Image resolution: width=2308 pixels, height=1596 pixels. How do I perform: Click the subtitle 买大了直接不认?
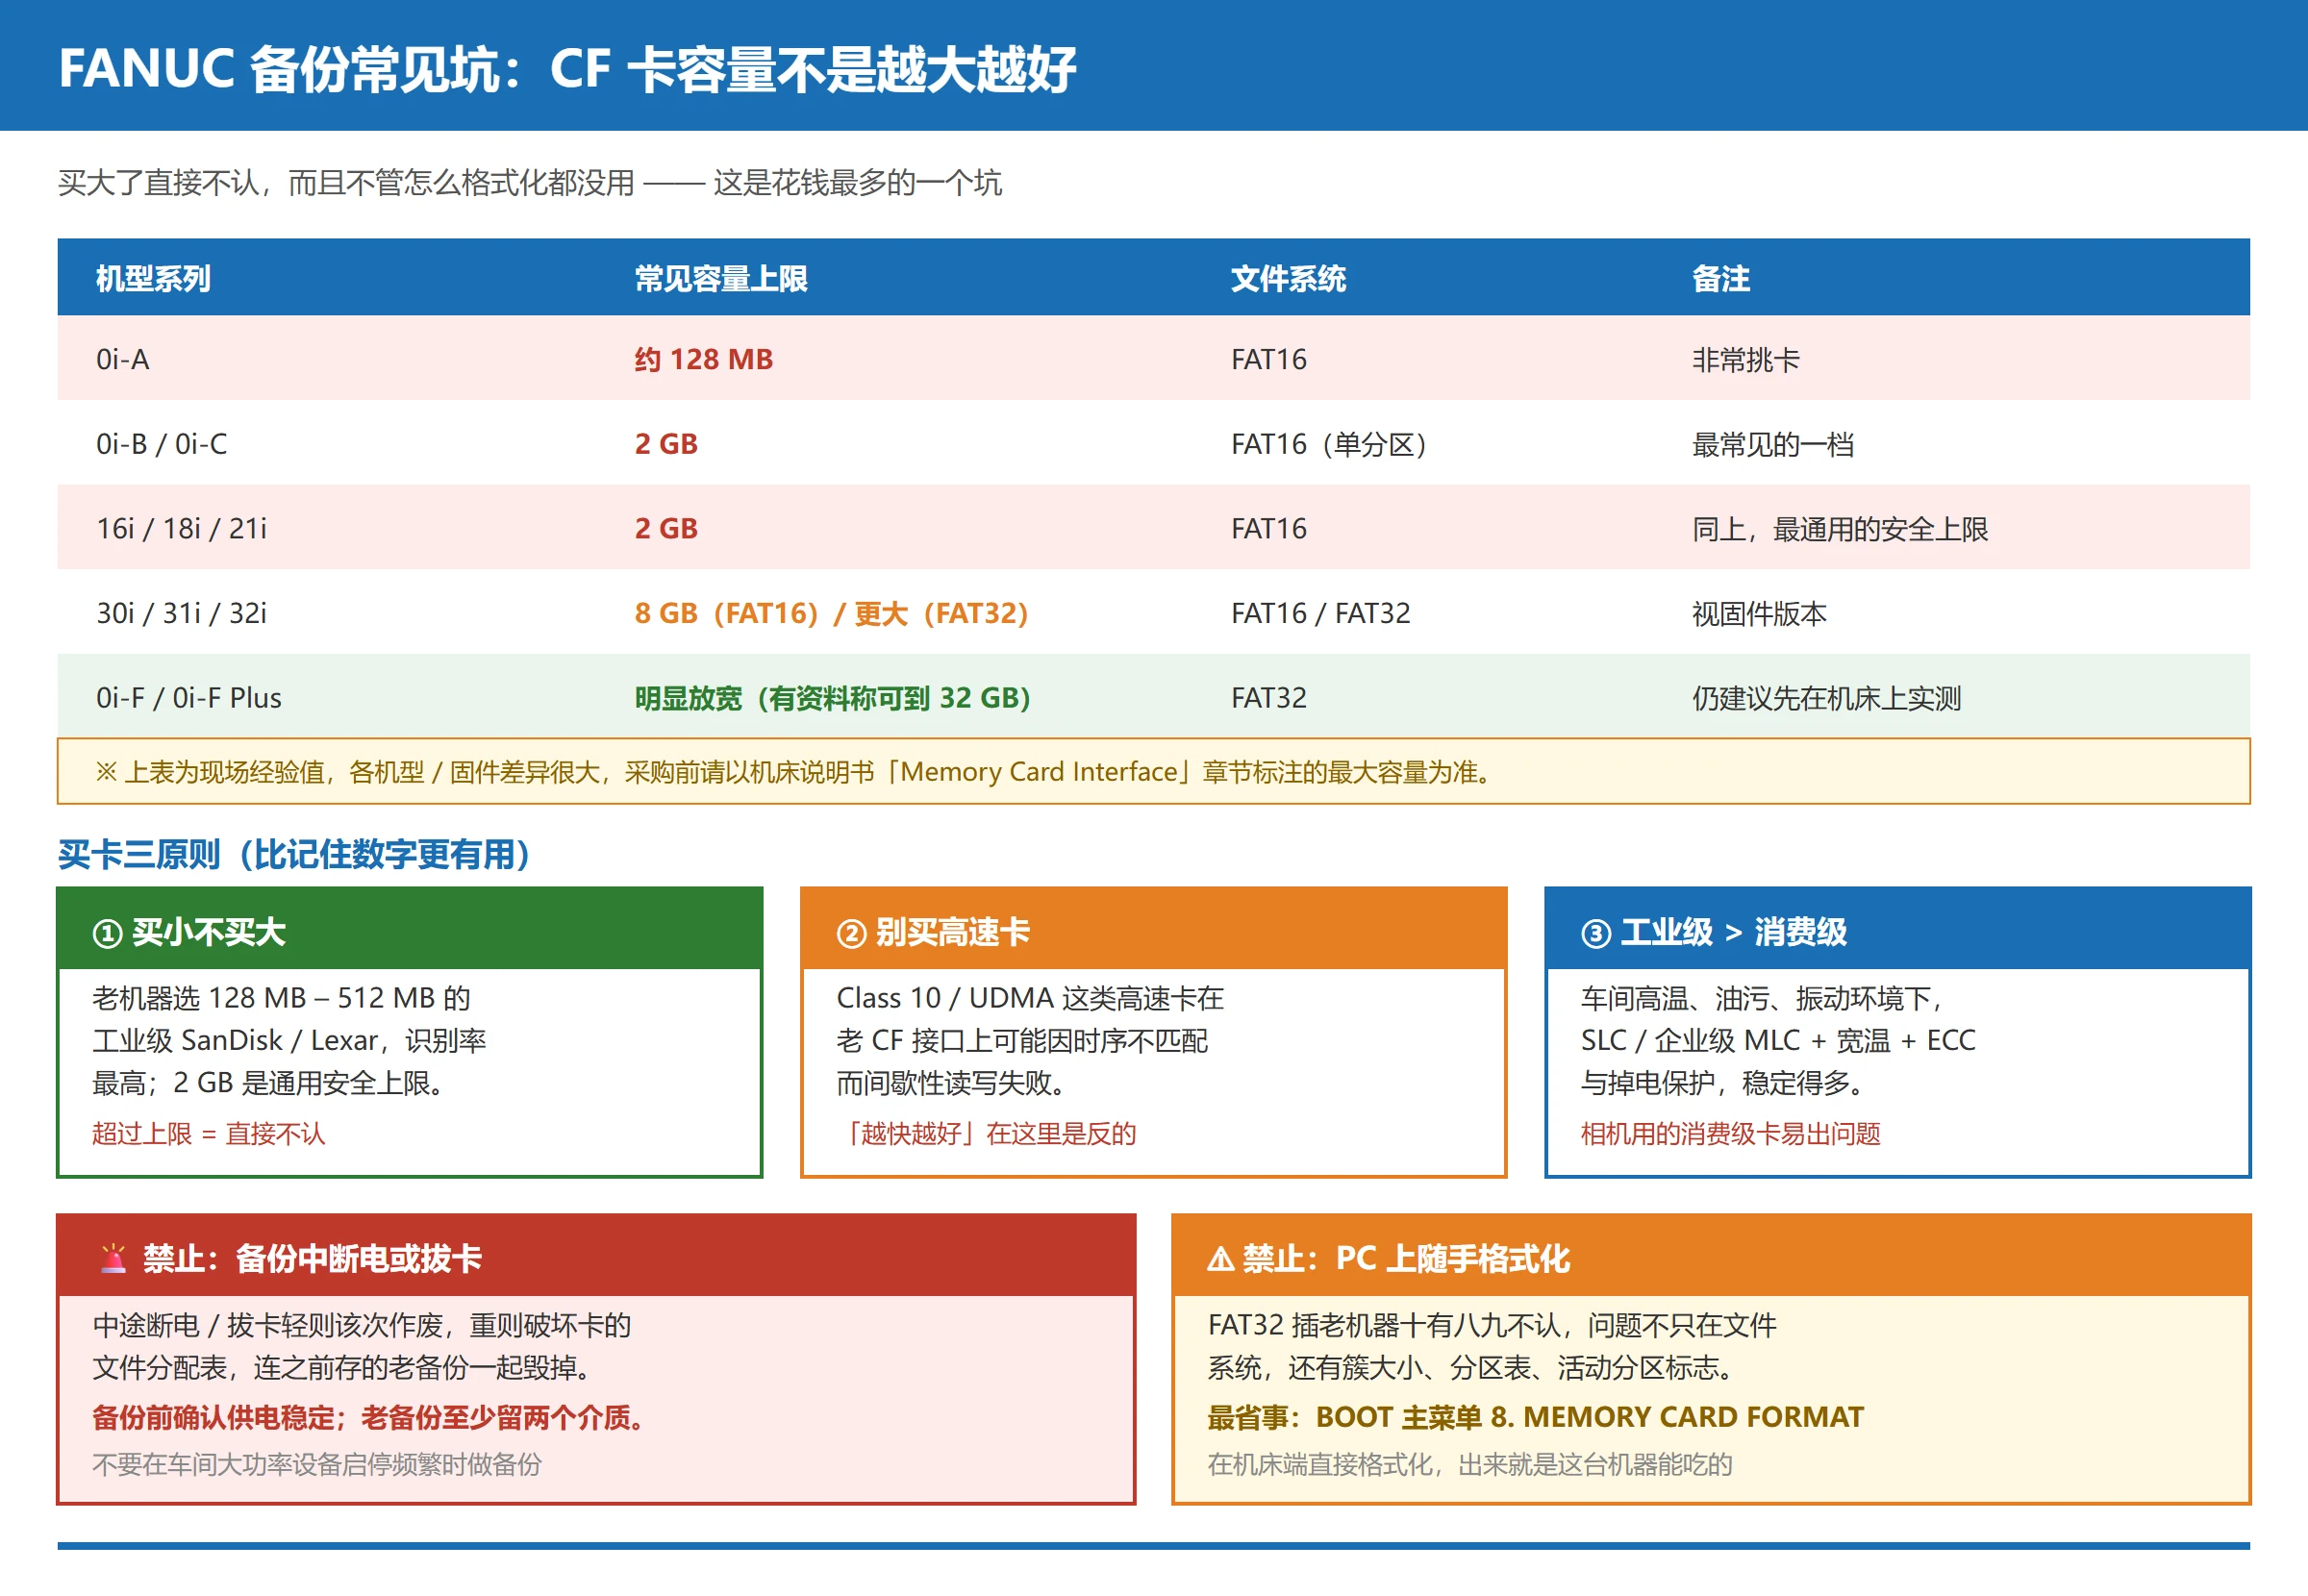point(530,182)
